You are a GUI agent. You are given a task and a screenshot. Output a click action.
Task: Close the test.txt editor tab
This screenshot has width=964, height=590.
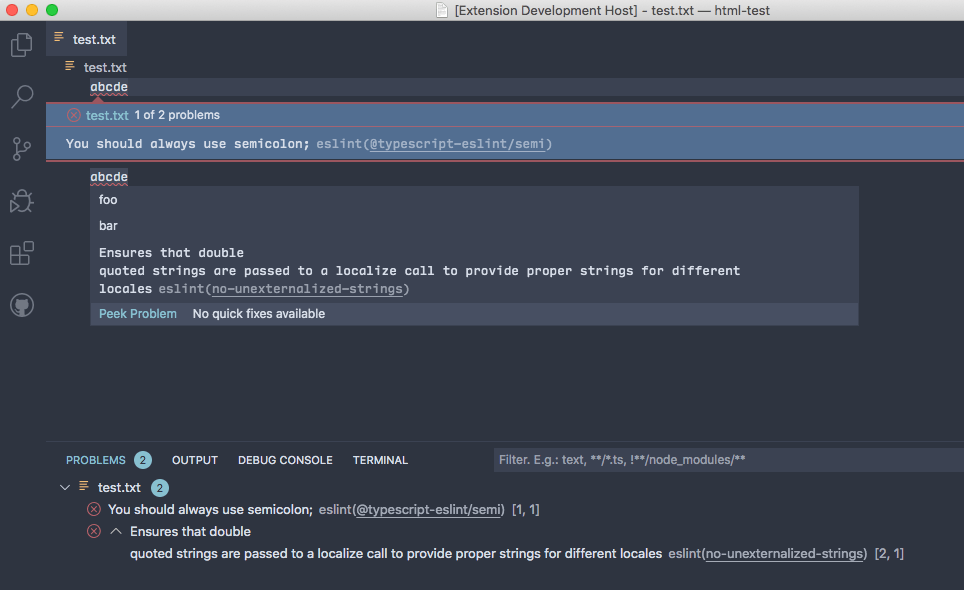click(x=120, y=39)
